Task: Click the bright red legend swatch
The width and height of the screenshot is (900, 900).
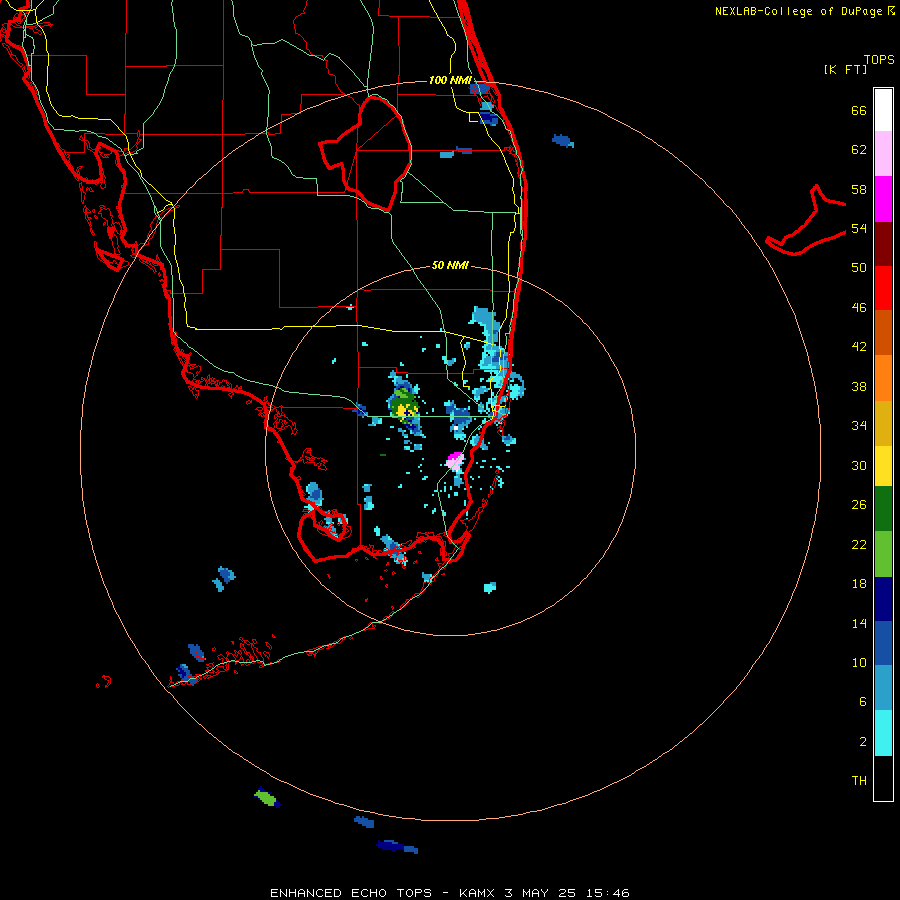Action: point(883,288)
